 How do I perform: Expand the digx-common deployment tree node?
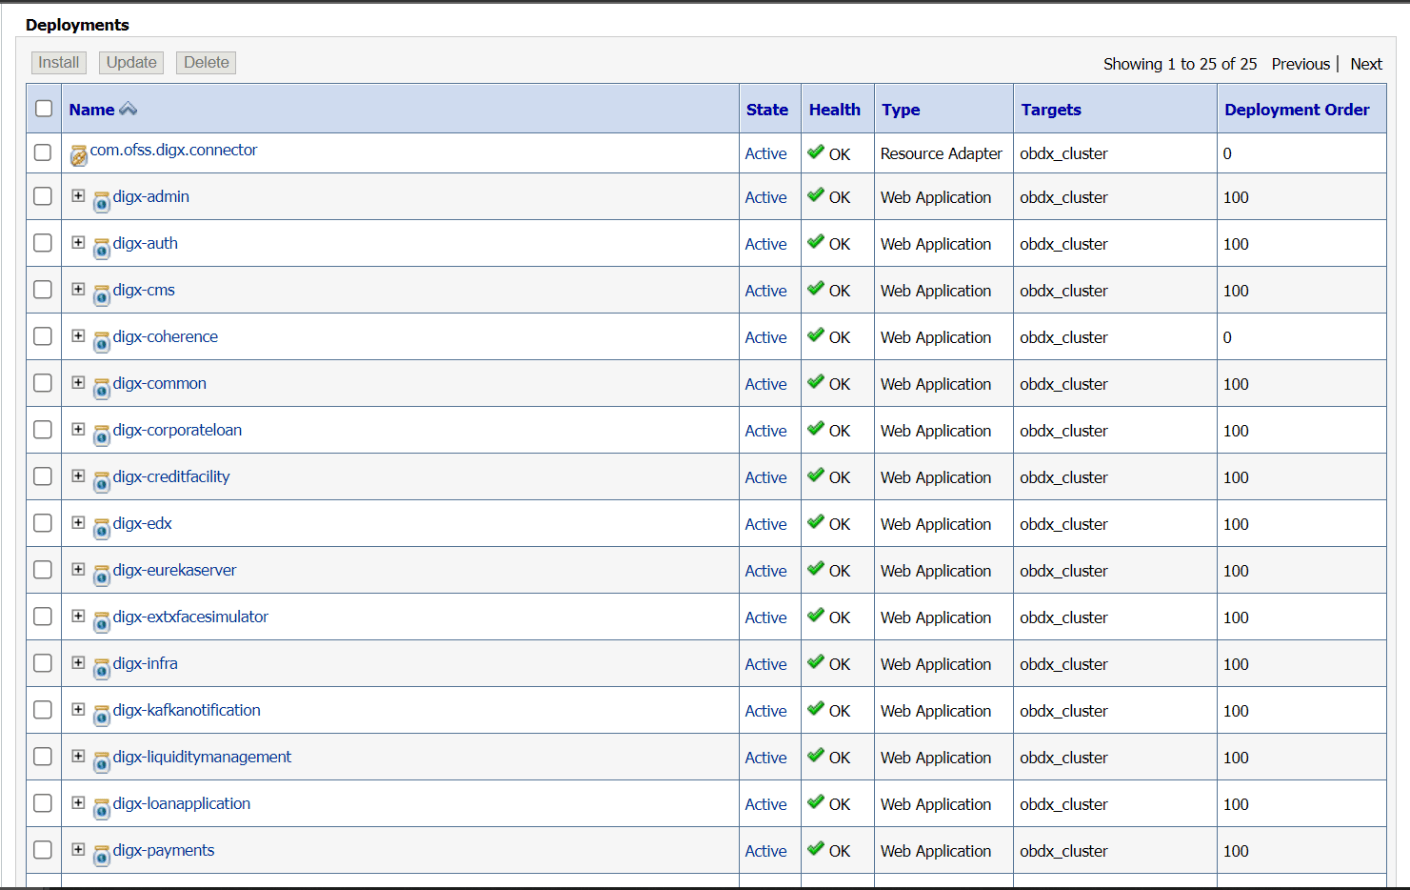click(x=78, y=383)
